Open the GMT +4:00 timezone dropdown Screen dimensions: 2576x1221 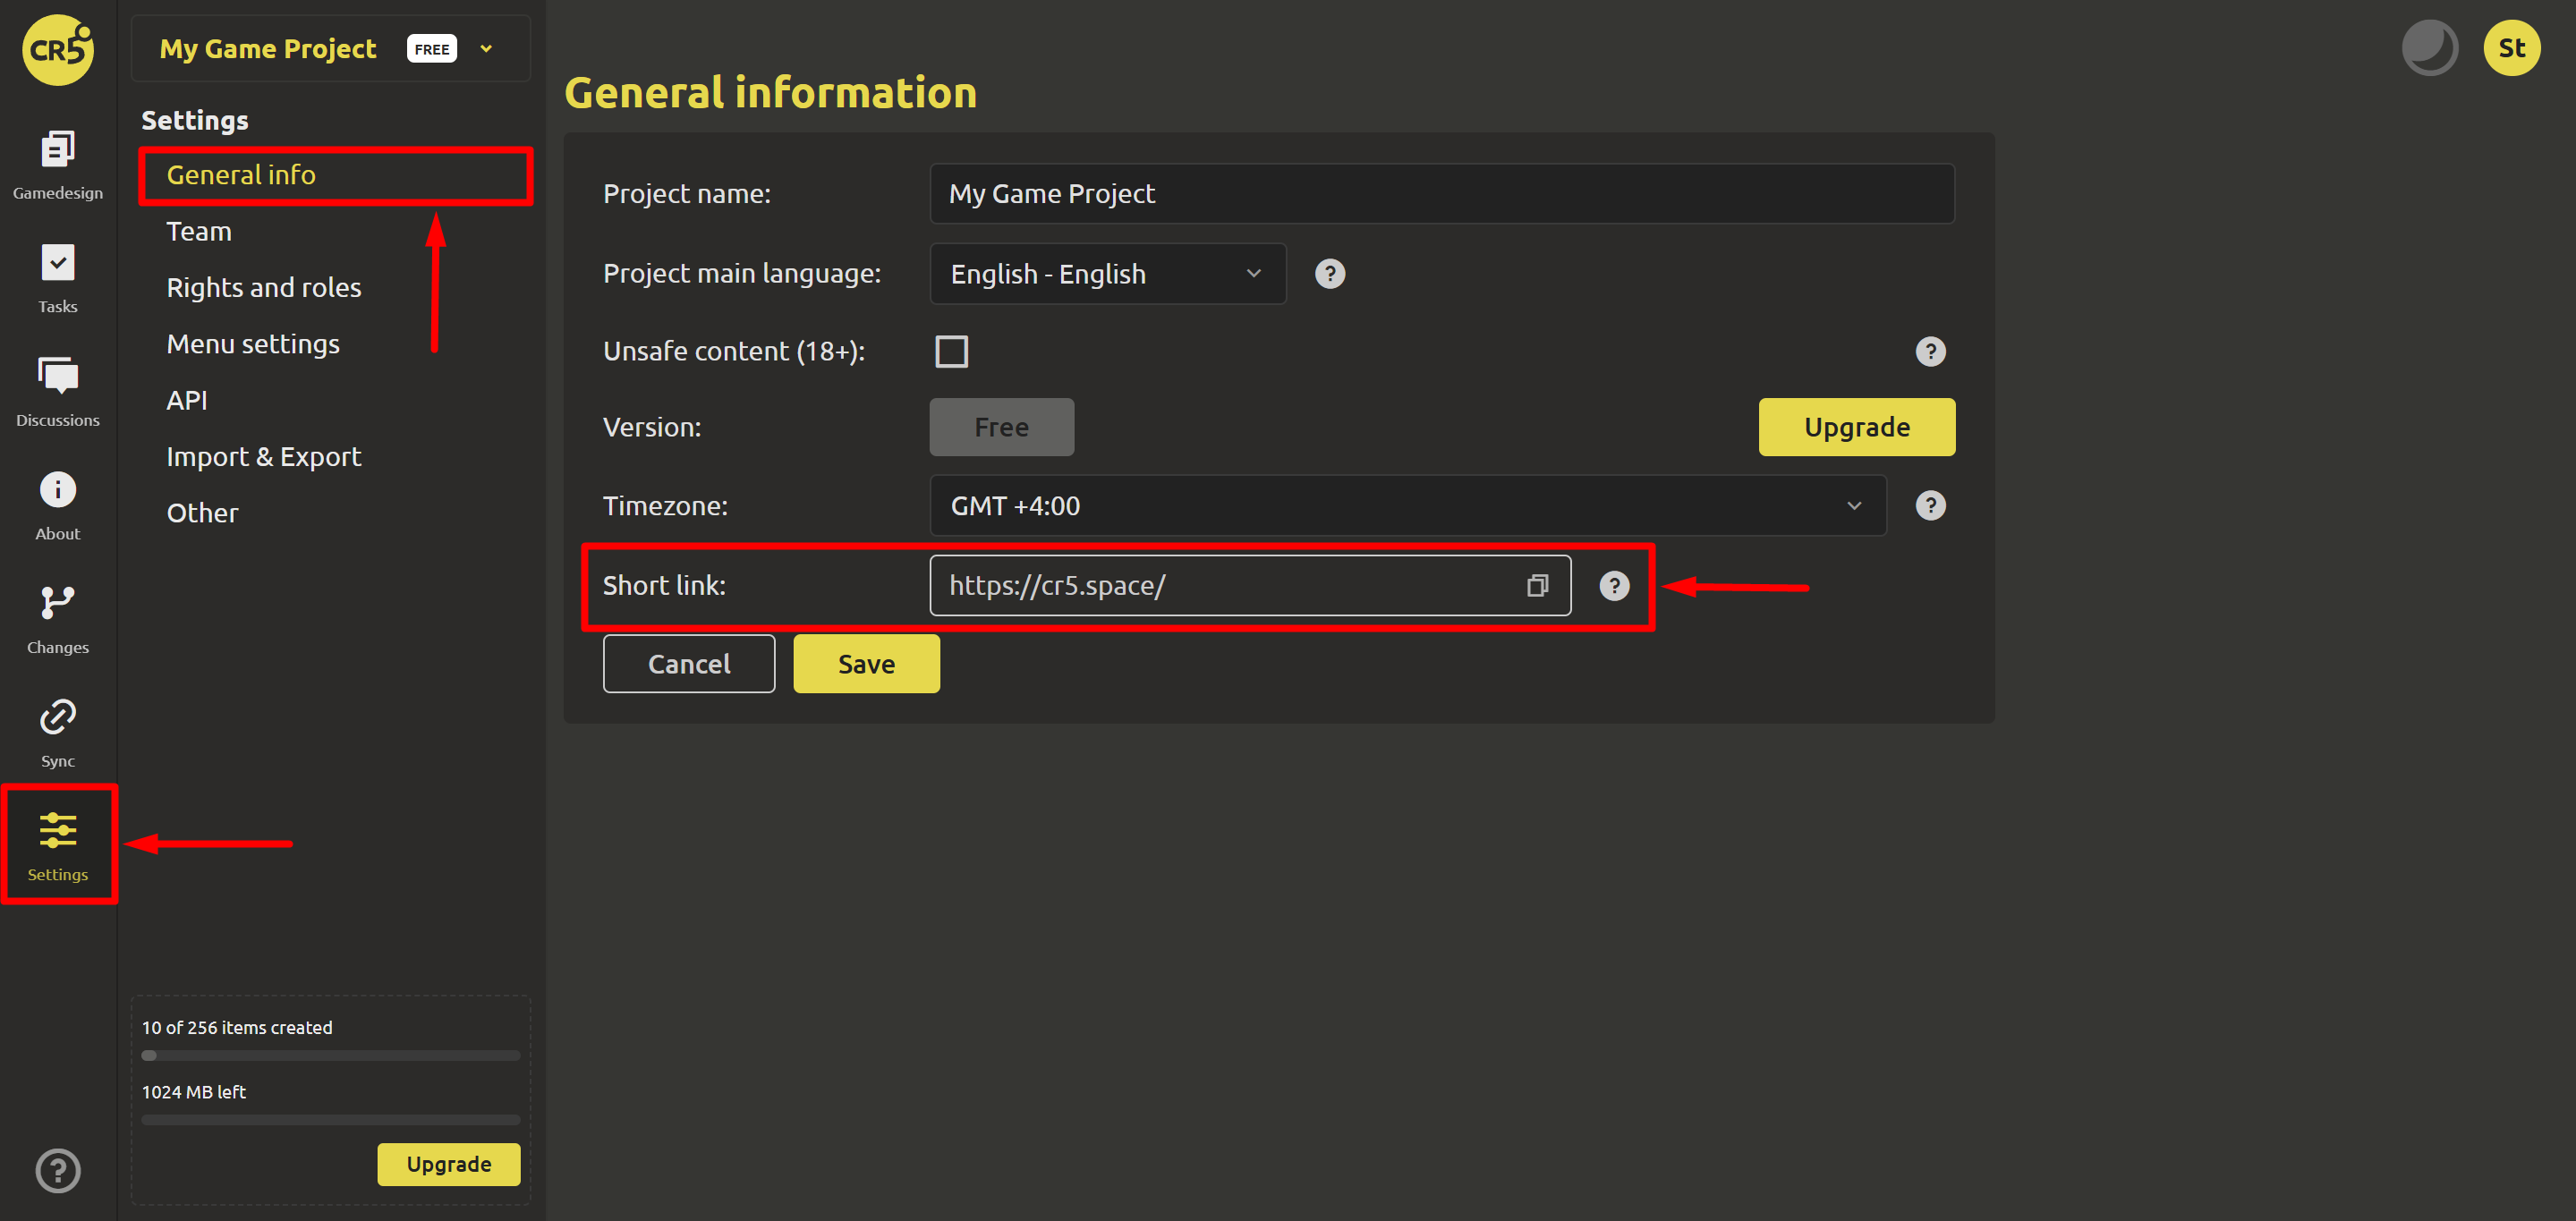click(x=1407, y=505)
